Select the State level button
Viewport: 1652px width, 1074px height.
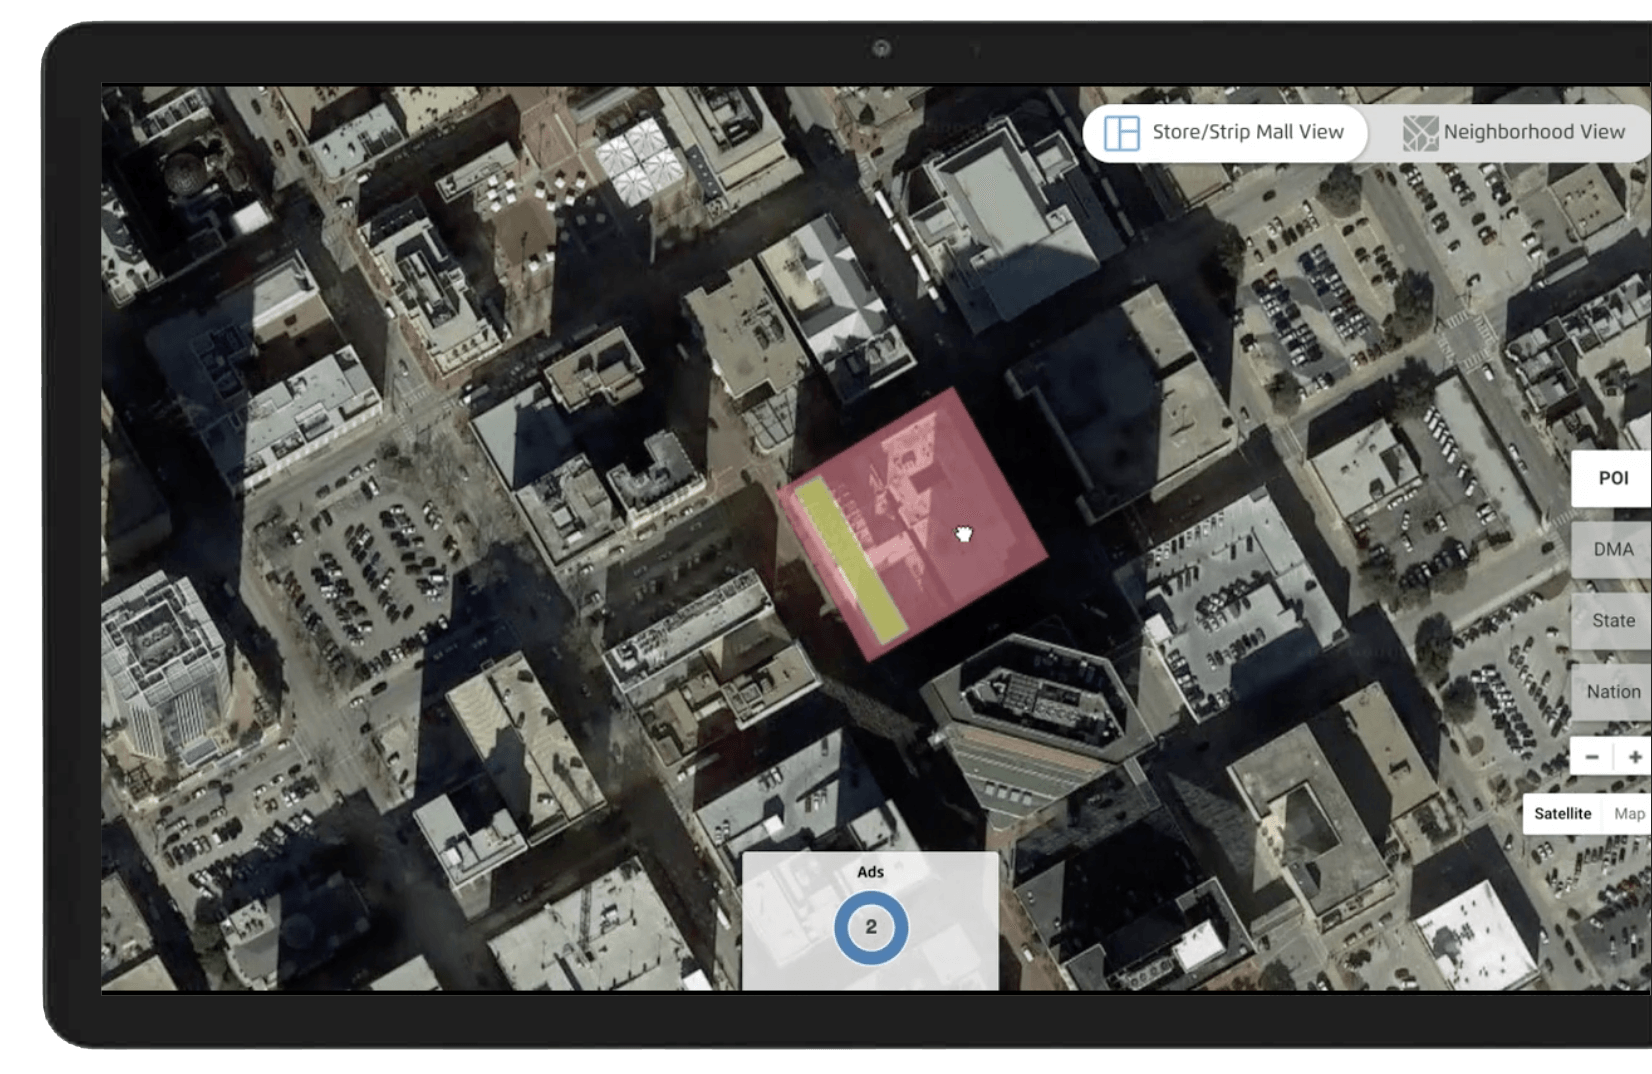1612,620
